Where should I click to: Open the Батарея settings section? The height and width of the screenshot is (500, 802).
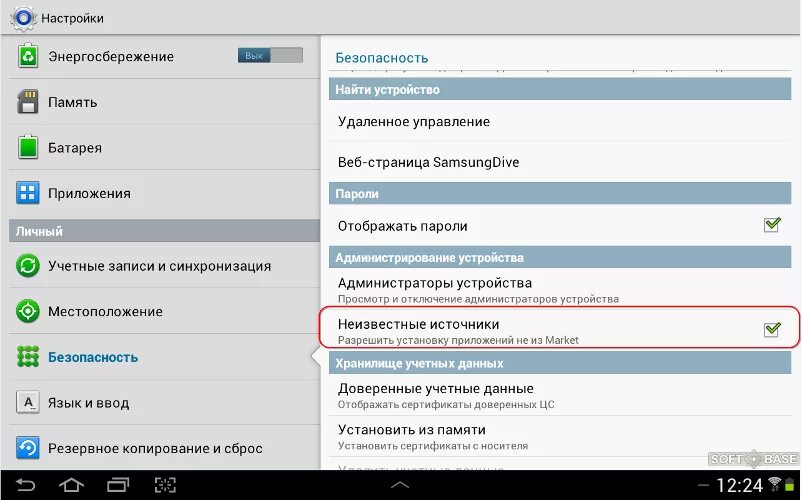(x=165, y=147)
